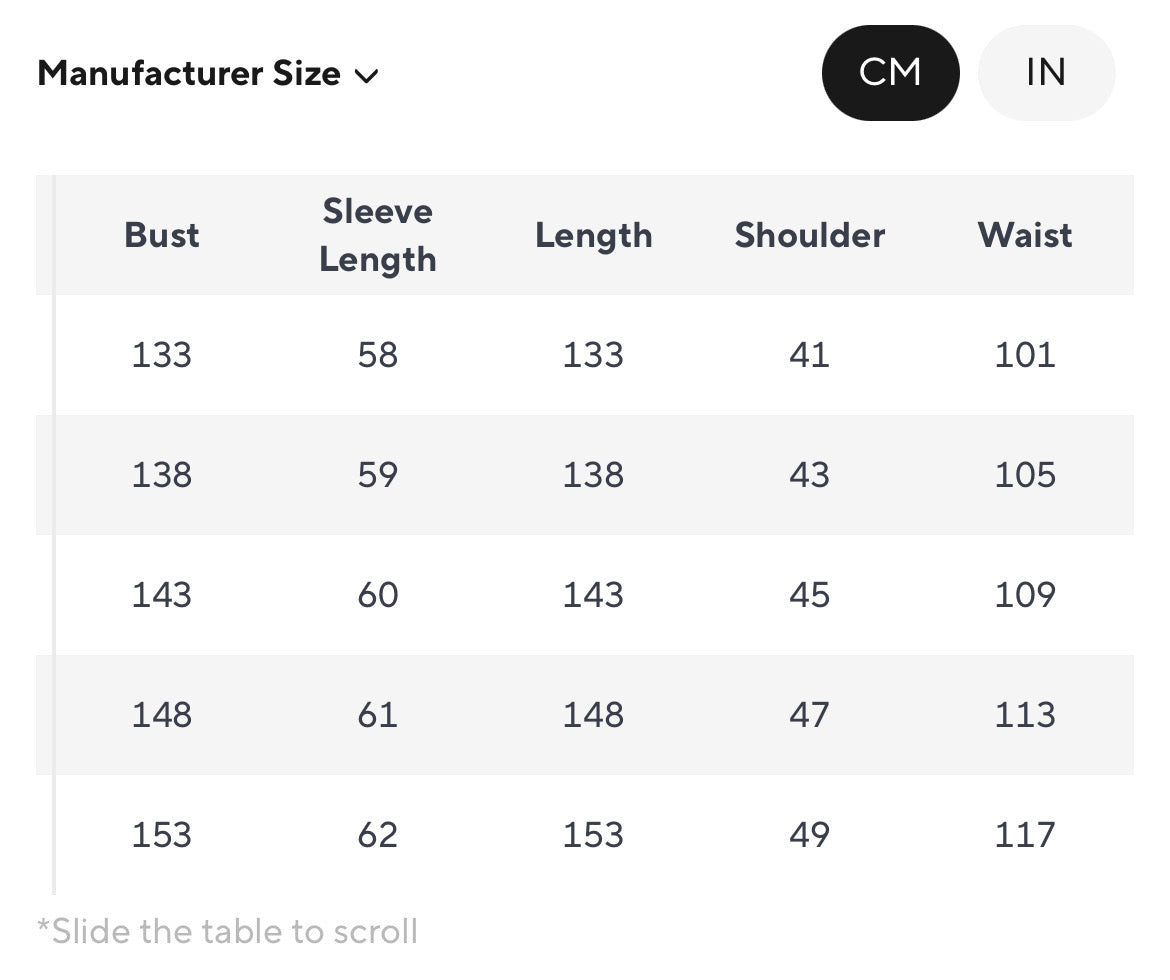
Task: Click the Waist column header
Action: tap(1025, 235)
